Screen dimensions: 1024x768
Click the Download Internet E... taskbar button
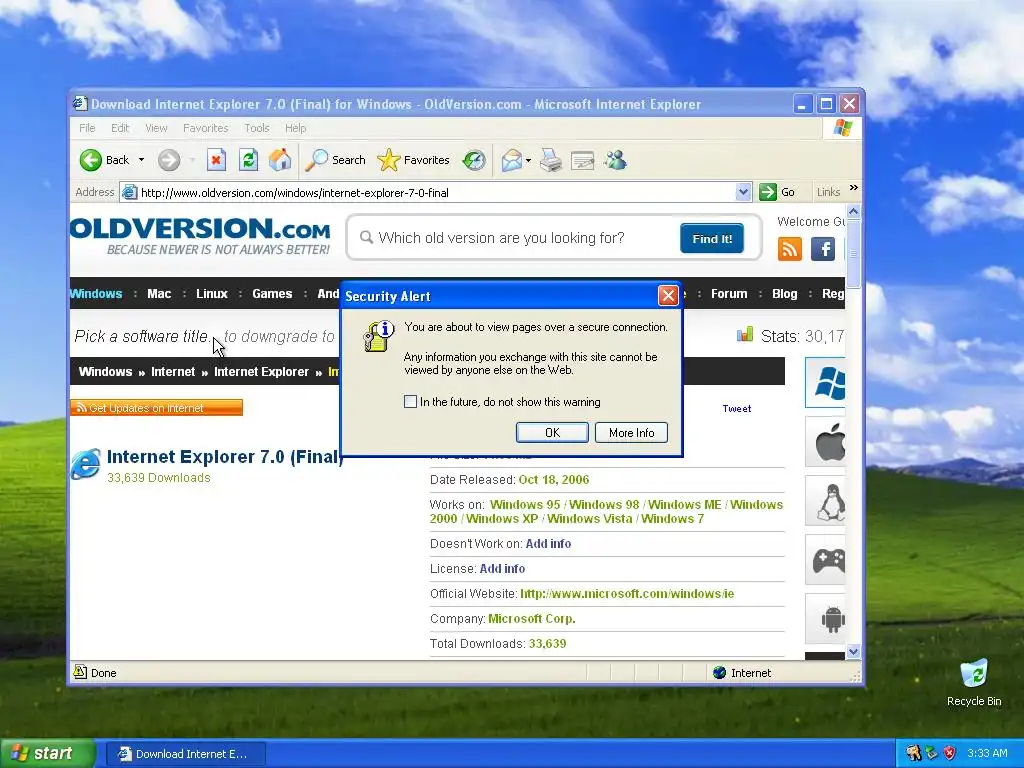[x=185, y=754]
